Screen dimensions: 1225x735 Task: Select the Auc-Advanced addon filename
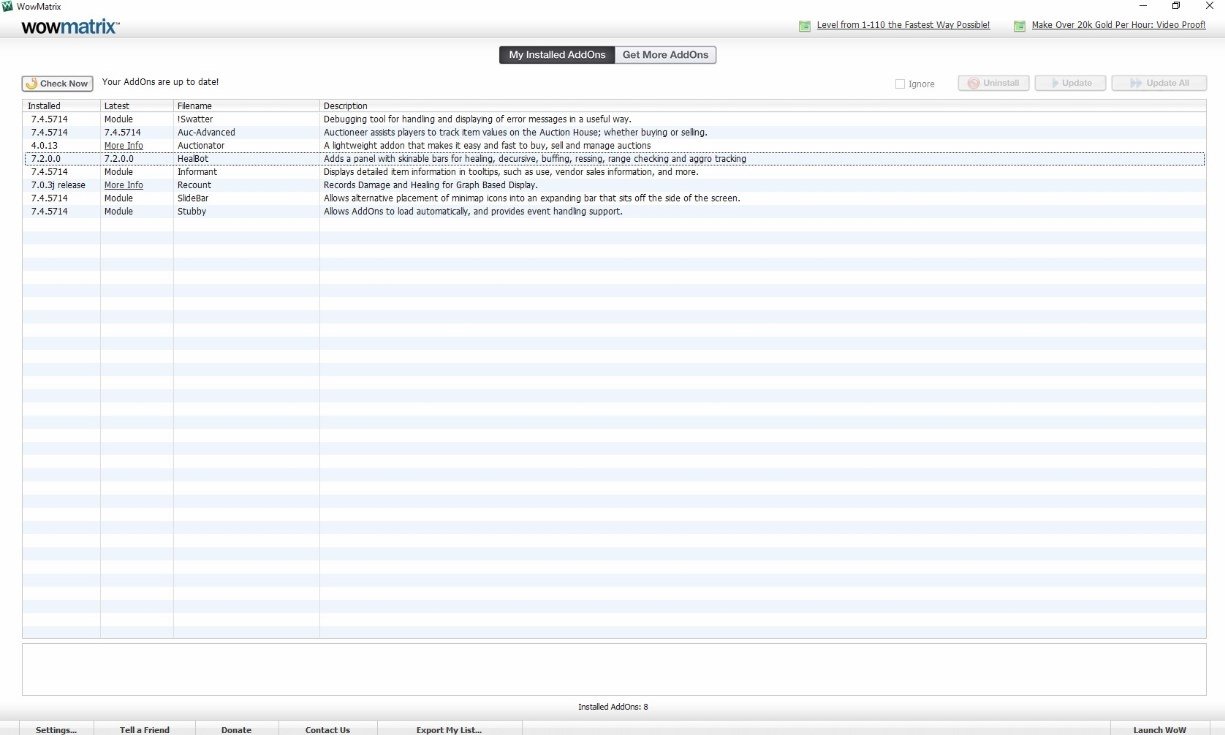pos(206,133)
